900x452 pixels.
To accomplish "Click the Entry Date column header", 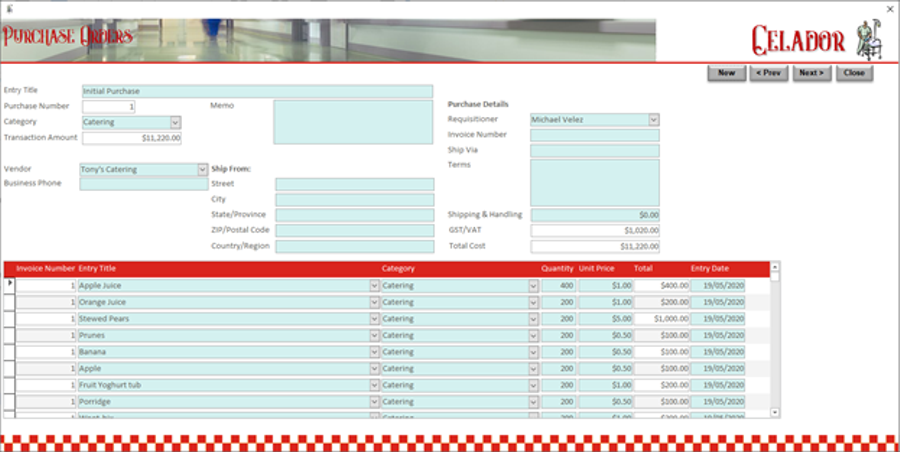I will coord(709,269).
